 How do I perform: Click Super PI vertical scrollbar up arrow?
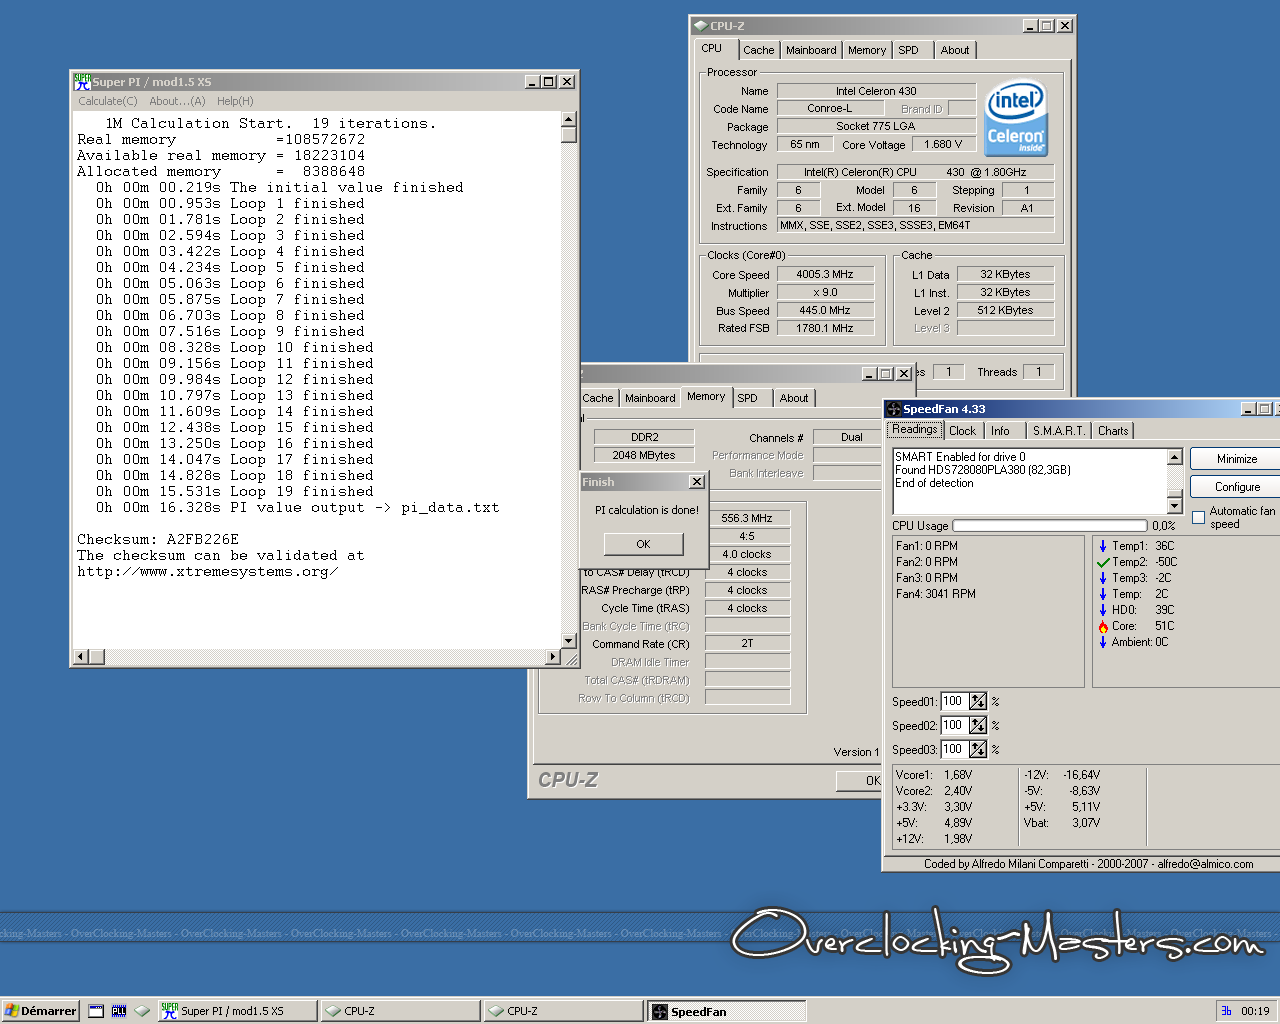pos(569,120)
